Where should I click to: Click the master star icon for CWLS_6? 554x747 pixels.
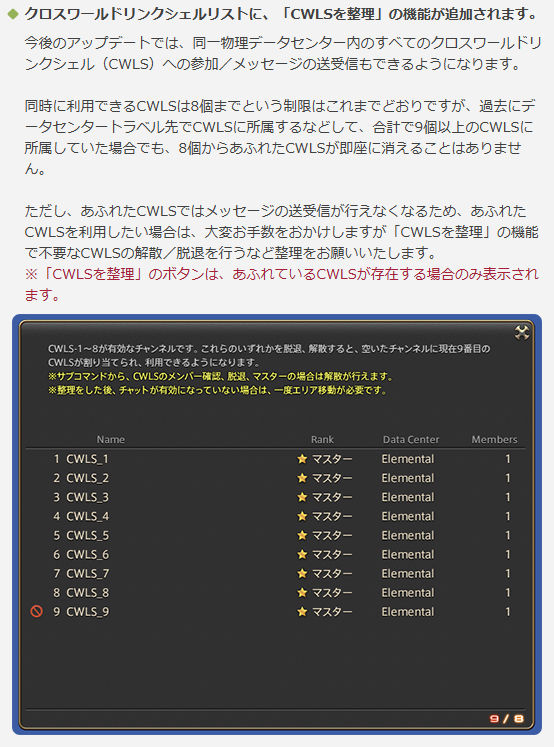pyautogui.click(x=302, y=554)
